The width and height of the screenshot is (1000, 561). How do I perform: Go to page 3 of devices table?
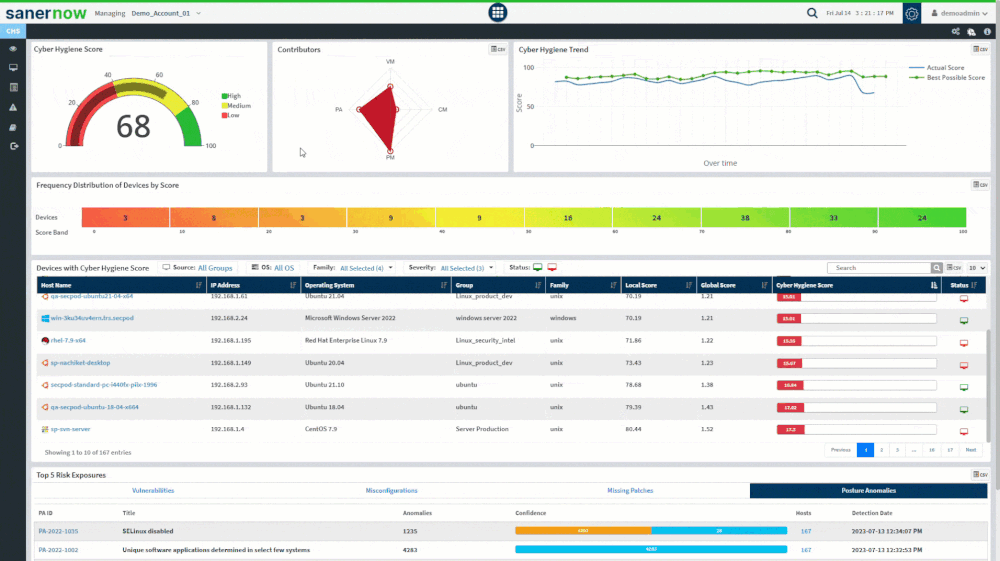(x=897, y=450)
